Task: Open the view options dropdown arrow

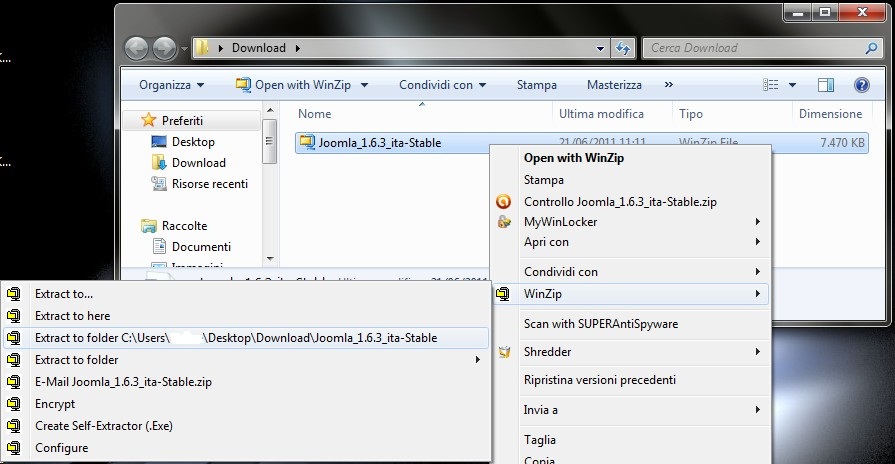Action: pos(792,85)
